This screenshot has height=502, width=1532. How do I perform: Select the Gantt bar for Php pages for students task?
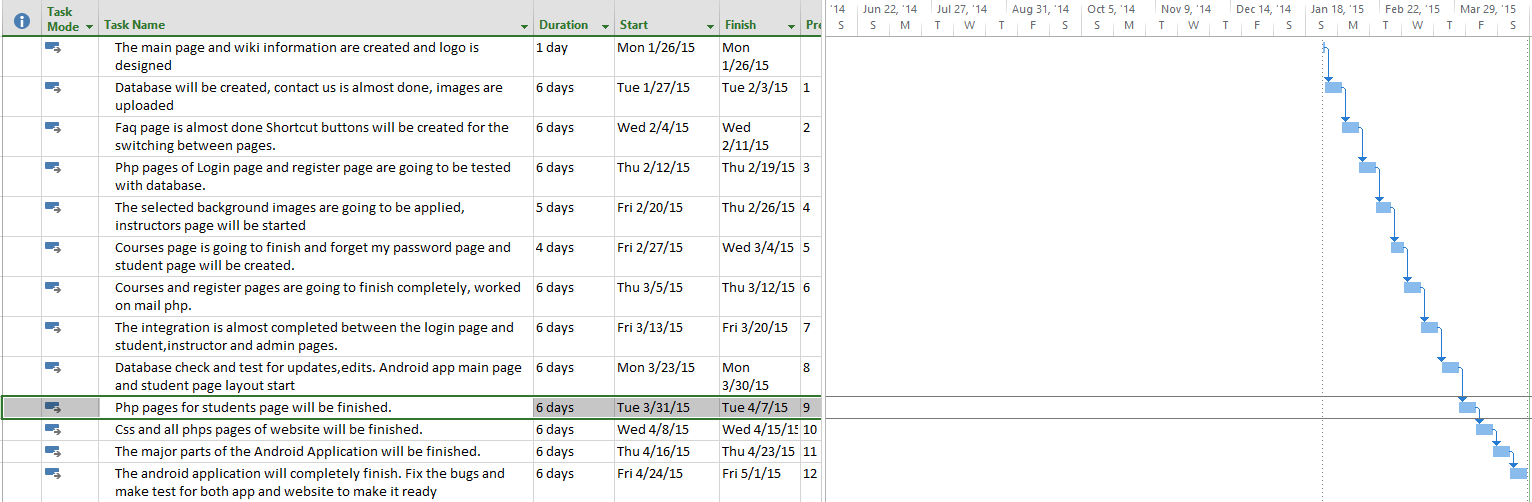point(1467,407)
